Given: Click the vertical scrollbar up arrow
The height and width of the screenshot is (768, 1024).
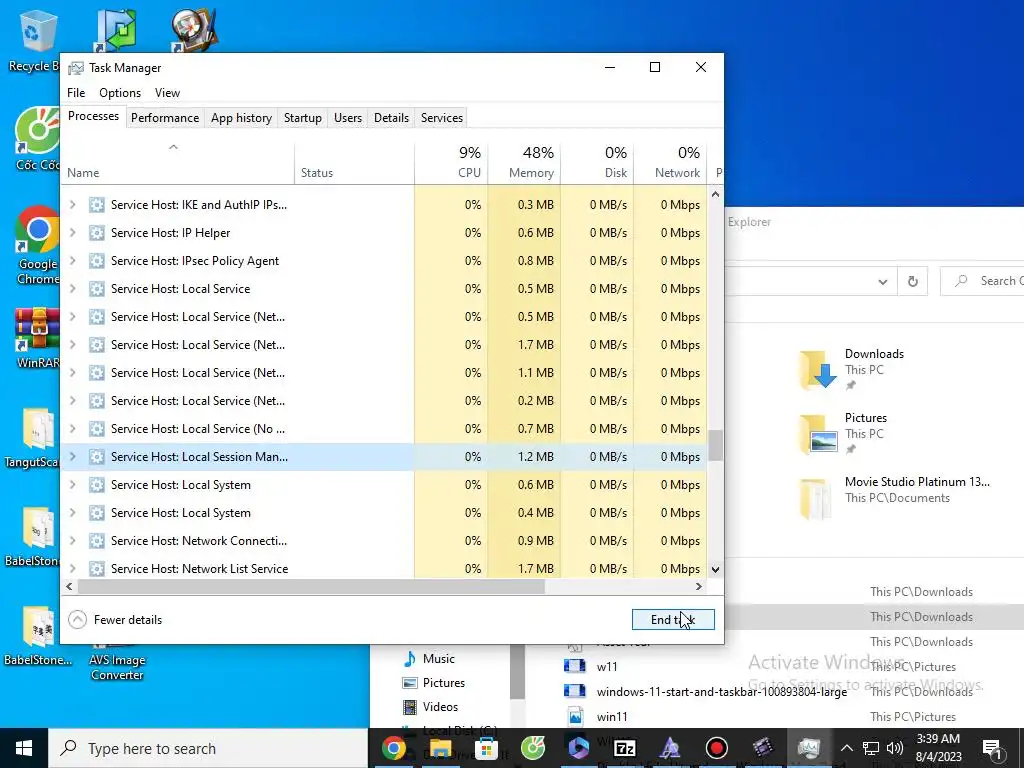Looking at the screenshot, I should [715, 194].
